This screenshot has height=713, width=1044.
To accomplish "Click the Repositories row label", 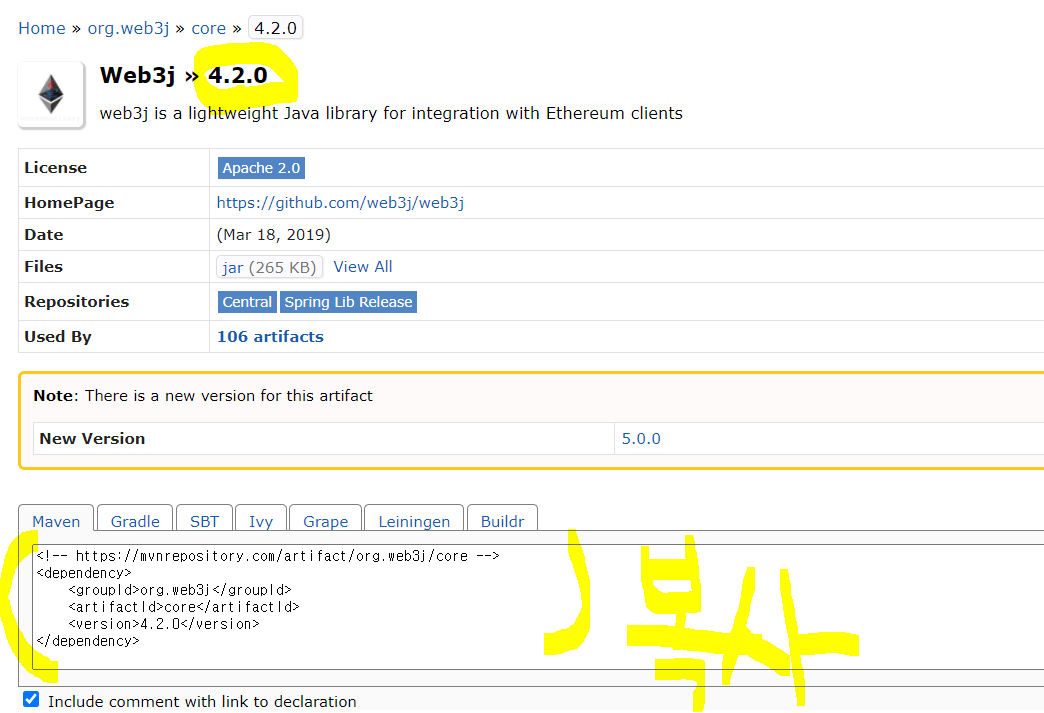I will [x=77, y=302].
